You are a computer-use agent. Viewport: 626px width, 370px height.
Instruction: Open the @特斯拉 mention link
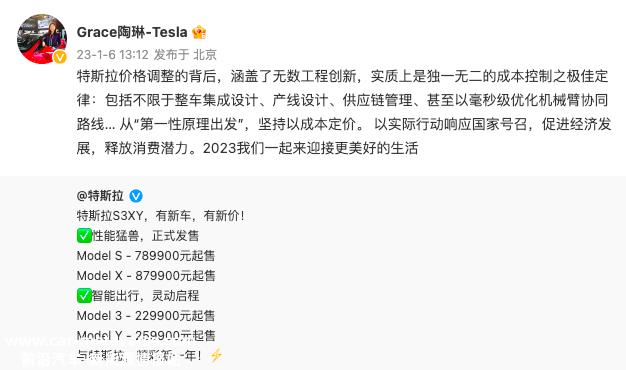(x=100, y=196)
